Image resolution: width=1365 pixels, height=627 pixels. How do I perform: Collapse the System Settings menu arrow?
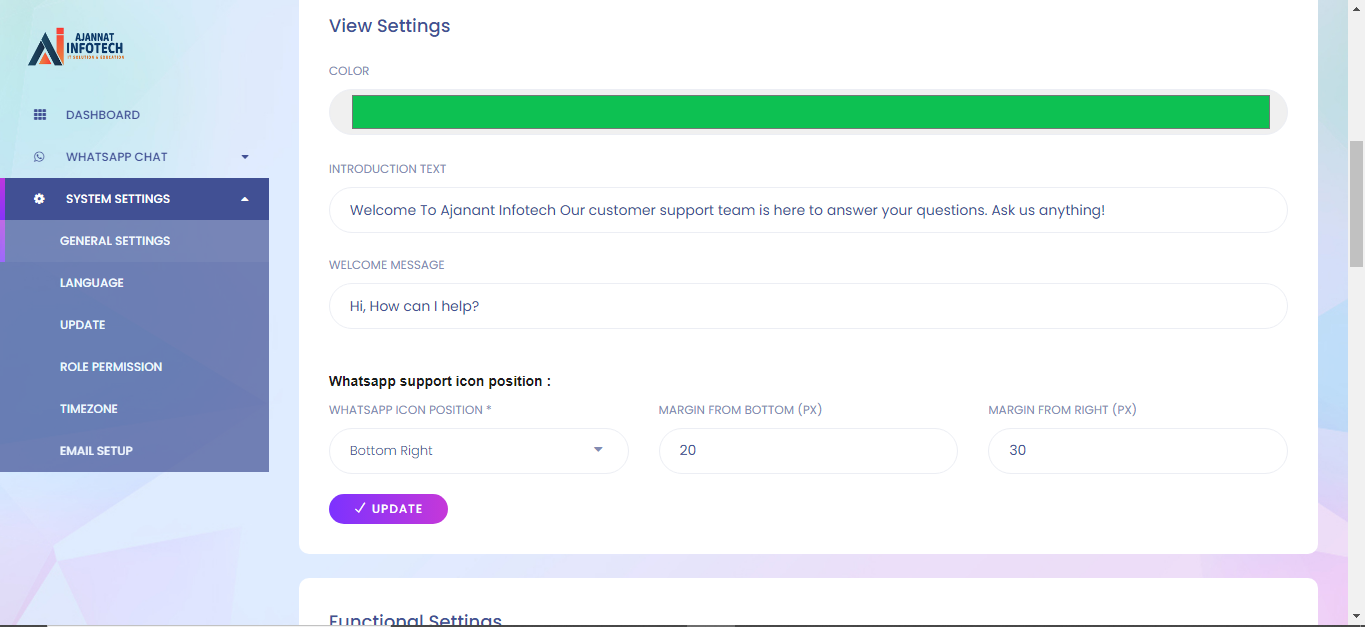pos(245,199)
